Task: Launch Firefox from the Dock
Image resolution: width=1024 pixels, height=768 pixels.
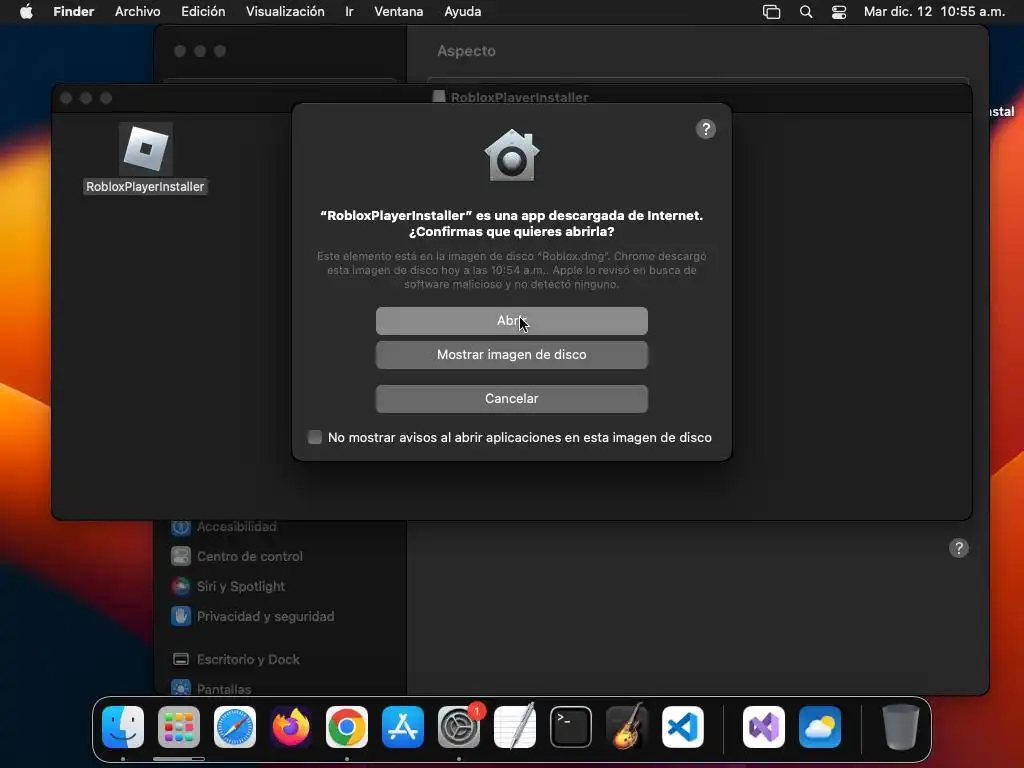Action: 291,727
